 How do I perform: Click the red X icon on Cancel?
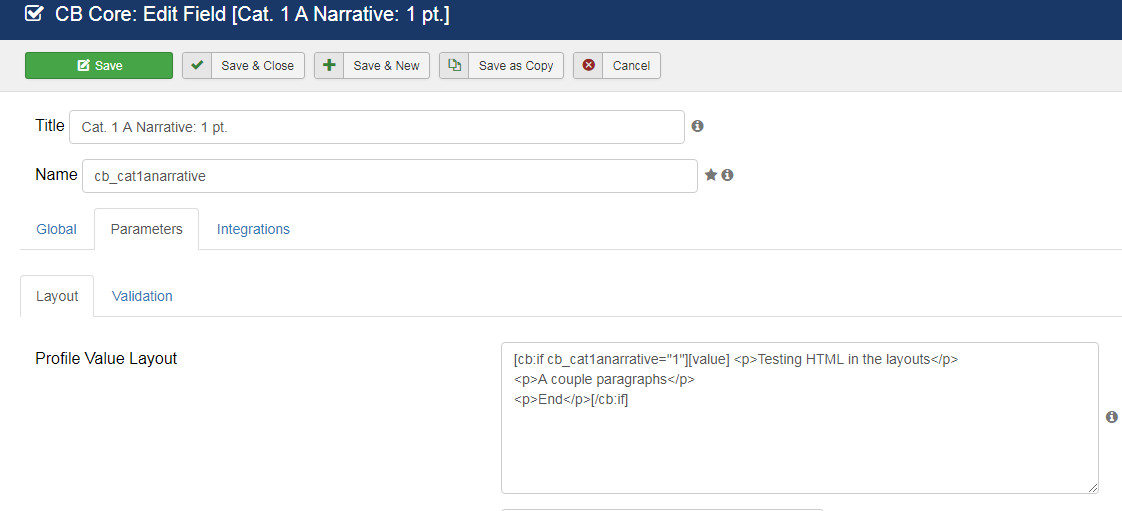point(588,65)
